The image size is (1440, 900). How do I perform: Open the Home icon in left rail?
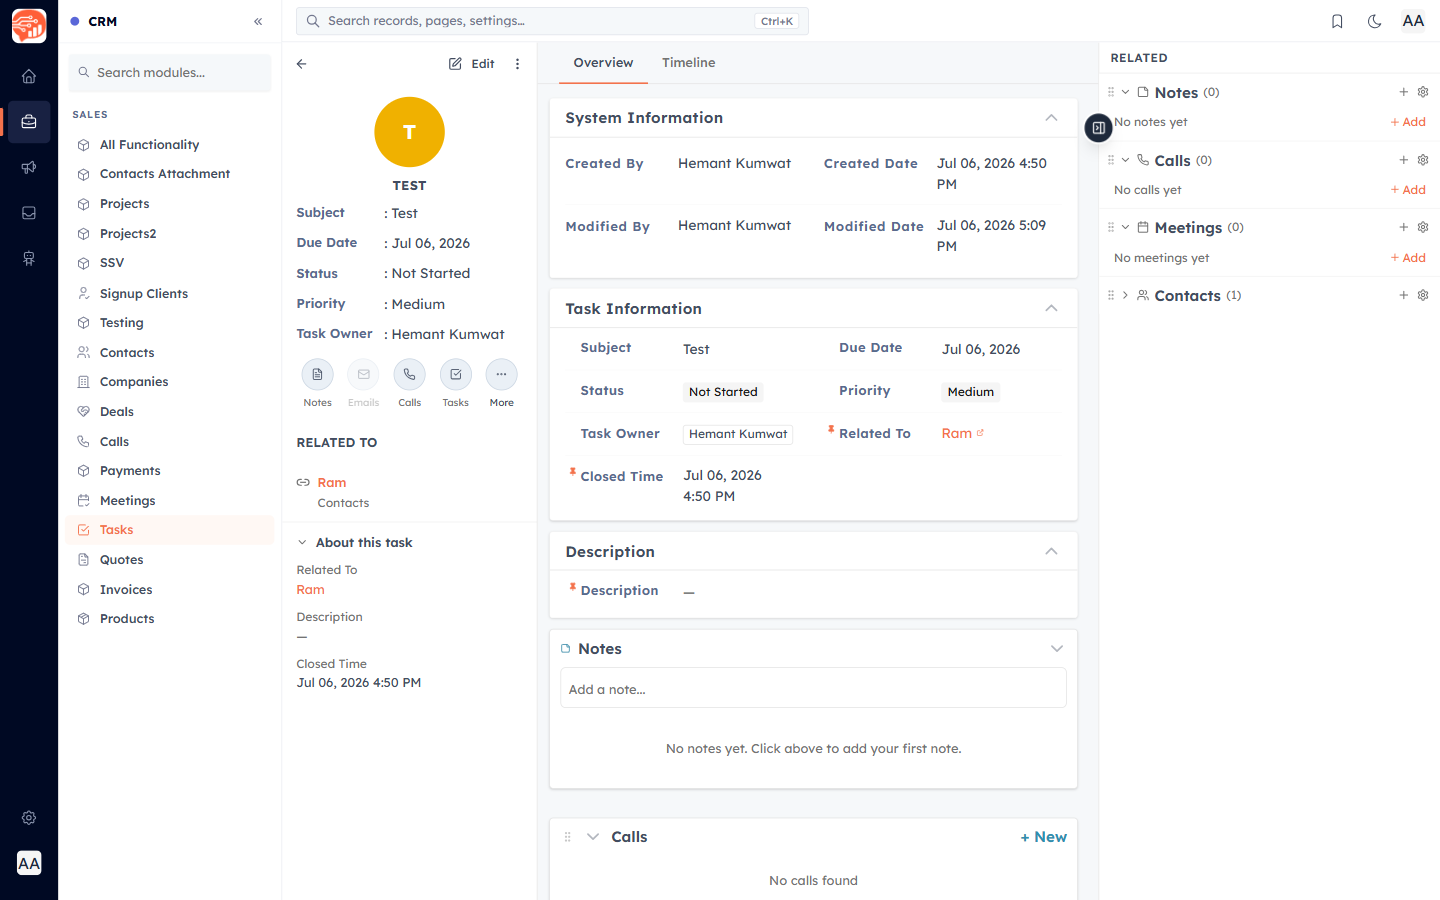click(29, 76)
